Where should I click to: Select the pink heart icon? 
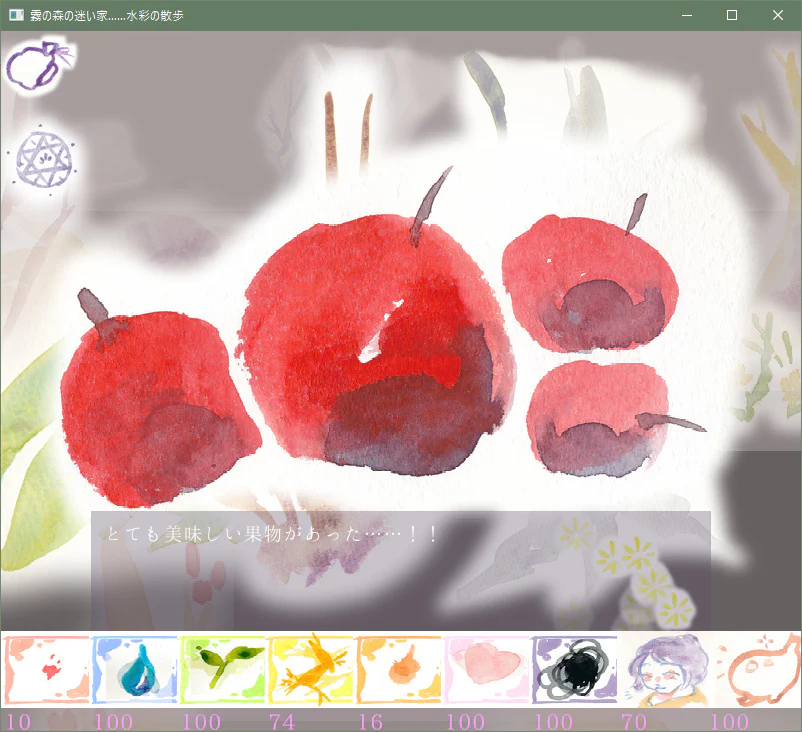[486, 667]
